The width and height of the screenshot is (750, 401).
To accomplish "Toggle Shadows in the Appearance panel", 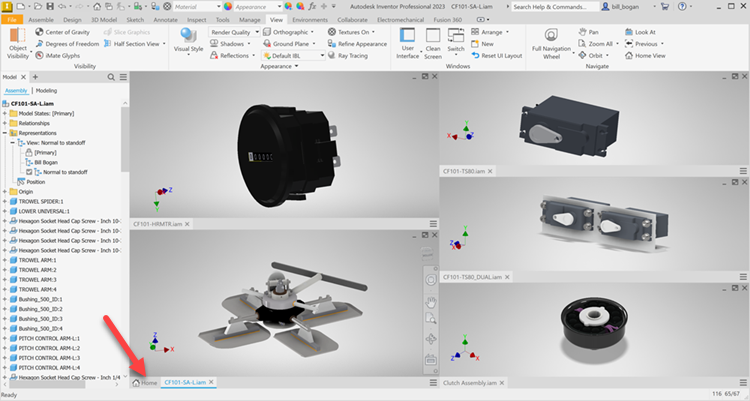I will click(230, 44).
